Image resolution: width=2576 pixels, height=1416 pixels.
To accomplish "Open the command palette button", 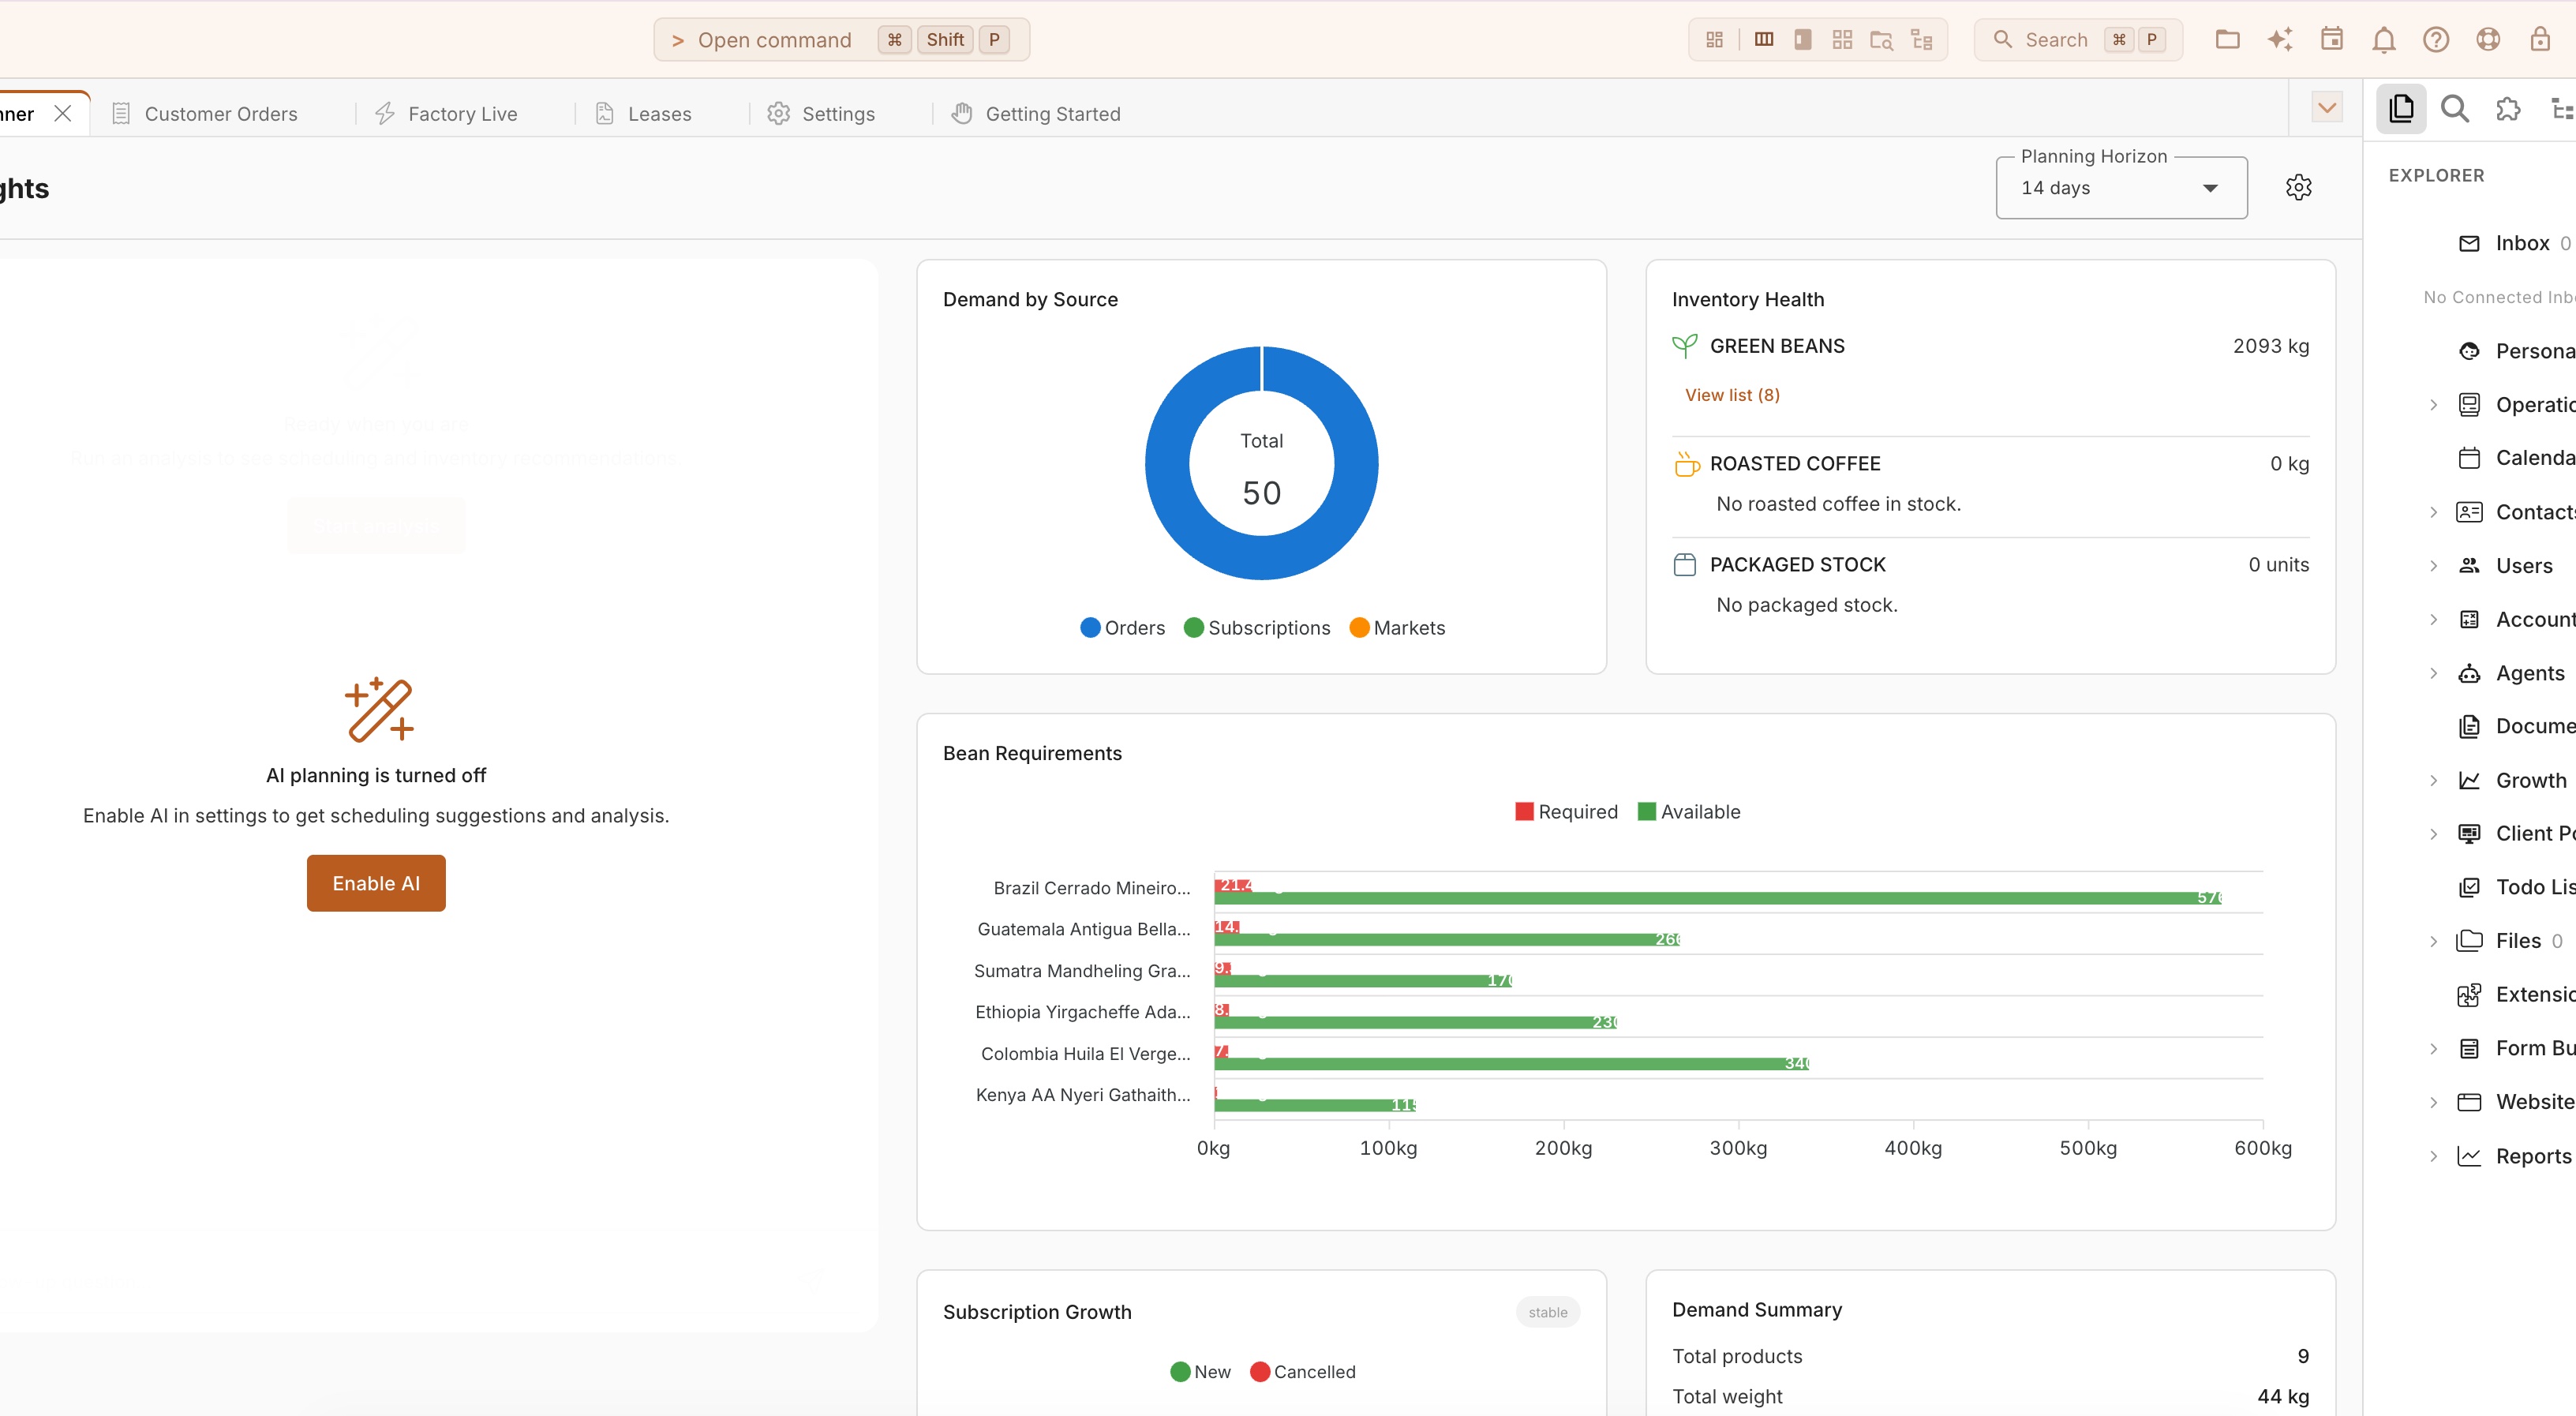I will tap(841, 40).
